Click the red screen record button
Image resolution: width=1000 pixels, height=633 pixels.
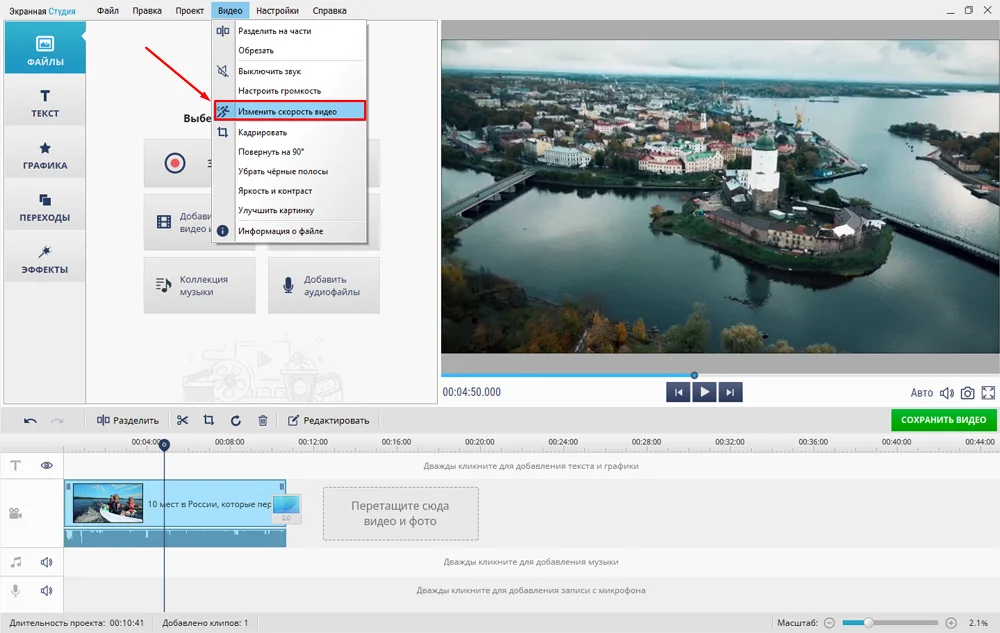click(x=175, y=163)
